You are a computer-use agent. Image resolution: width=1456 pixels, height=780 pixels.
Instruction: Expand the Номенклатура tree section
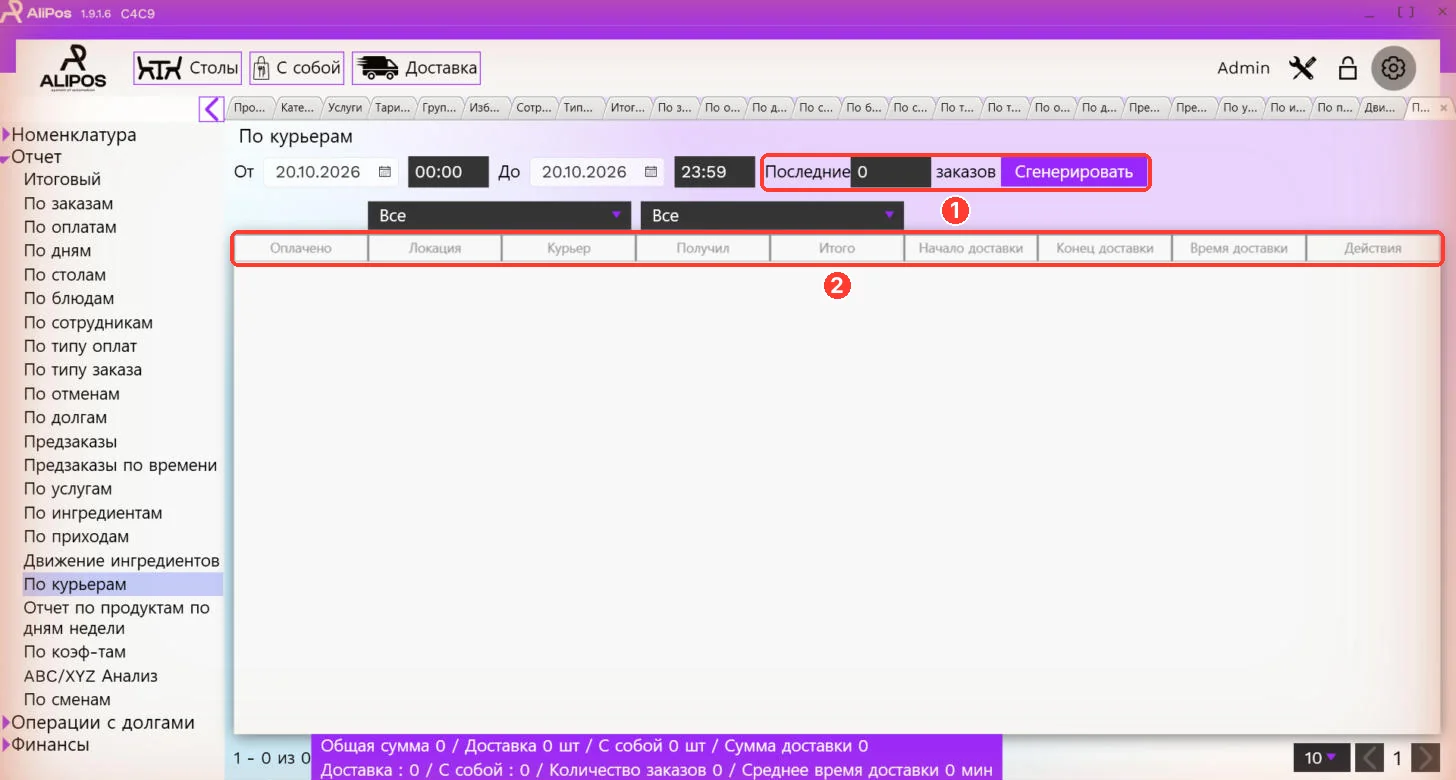tap(6, 135)
